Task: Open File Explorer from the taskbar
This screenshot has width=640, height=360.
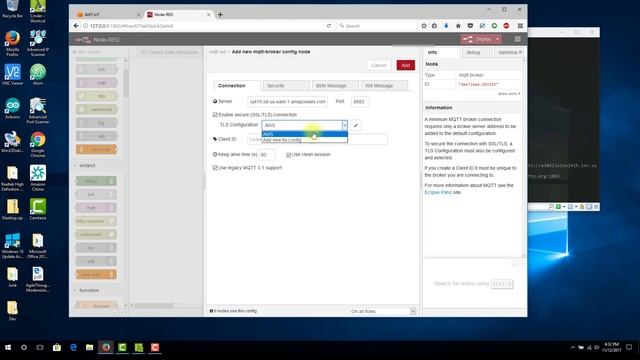Action: tap(89, 347)
